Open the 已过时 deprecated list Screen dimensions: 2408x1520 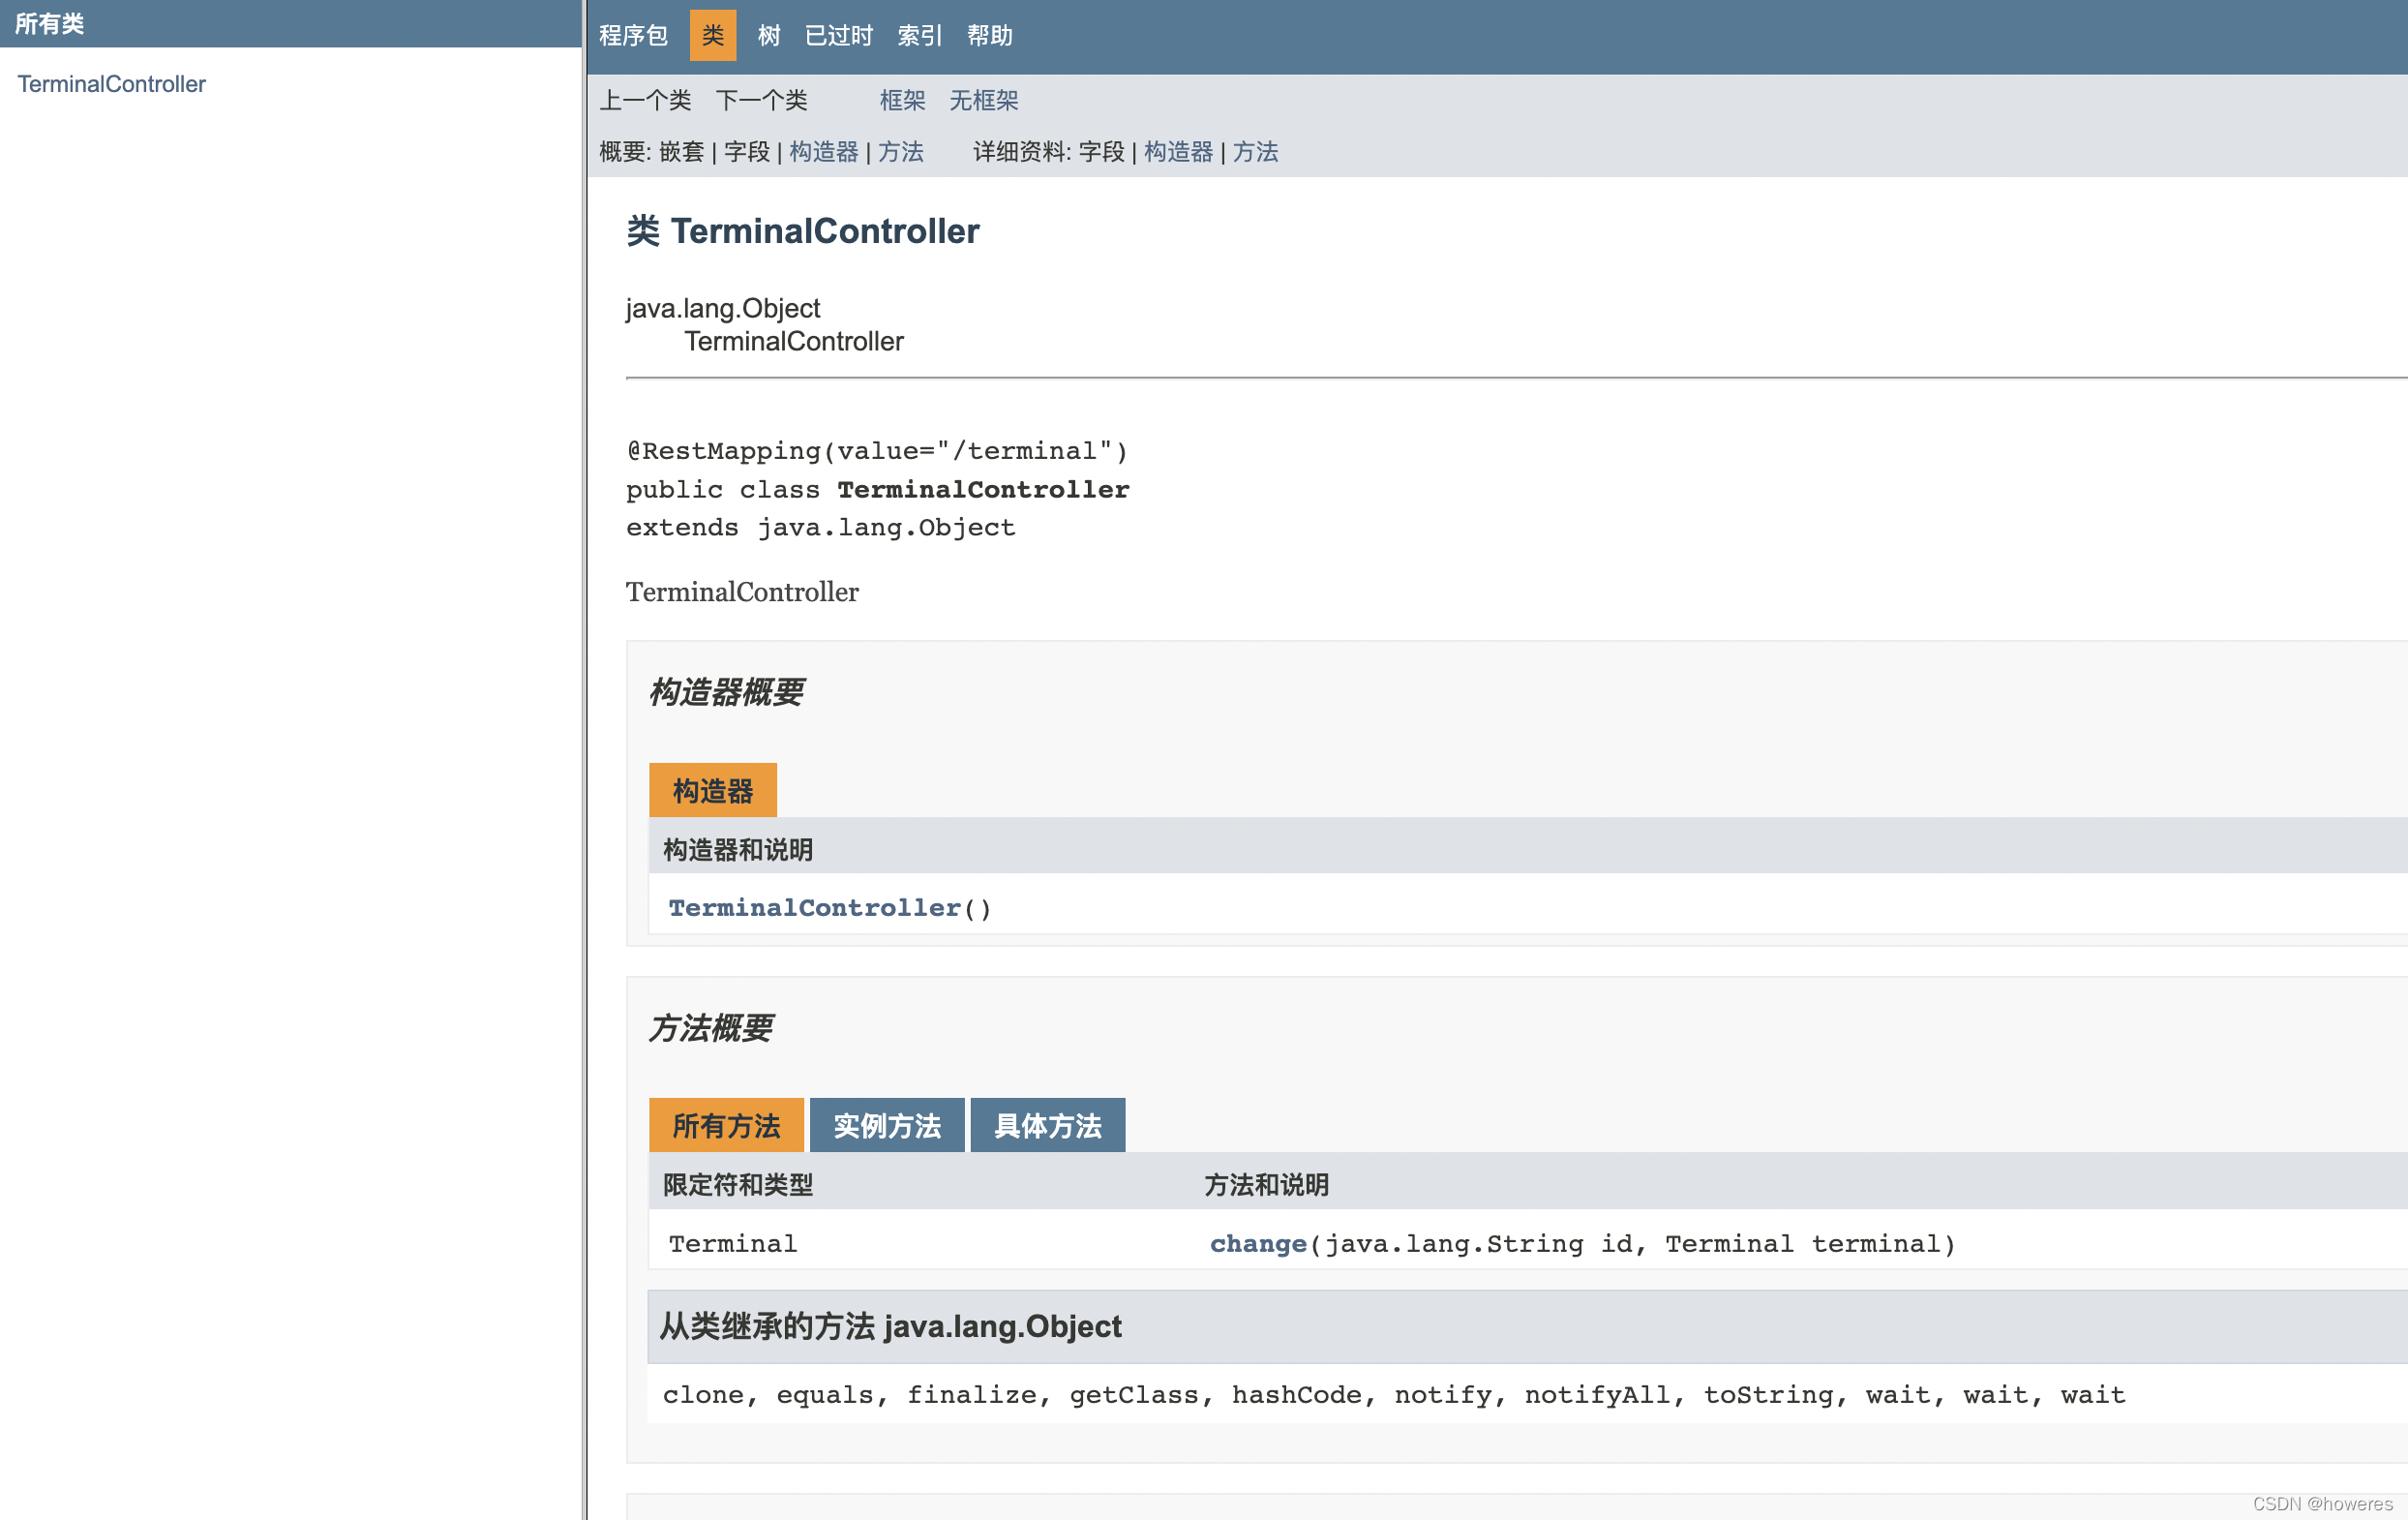838,36
